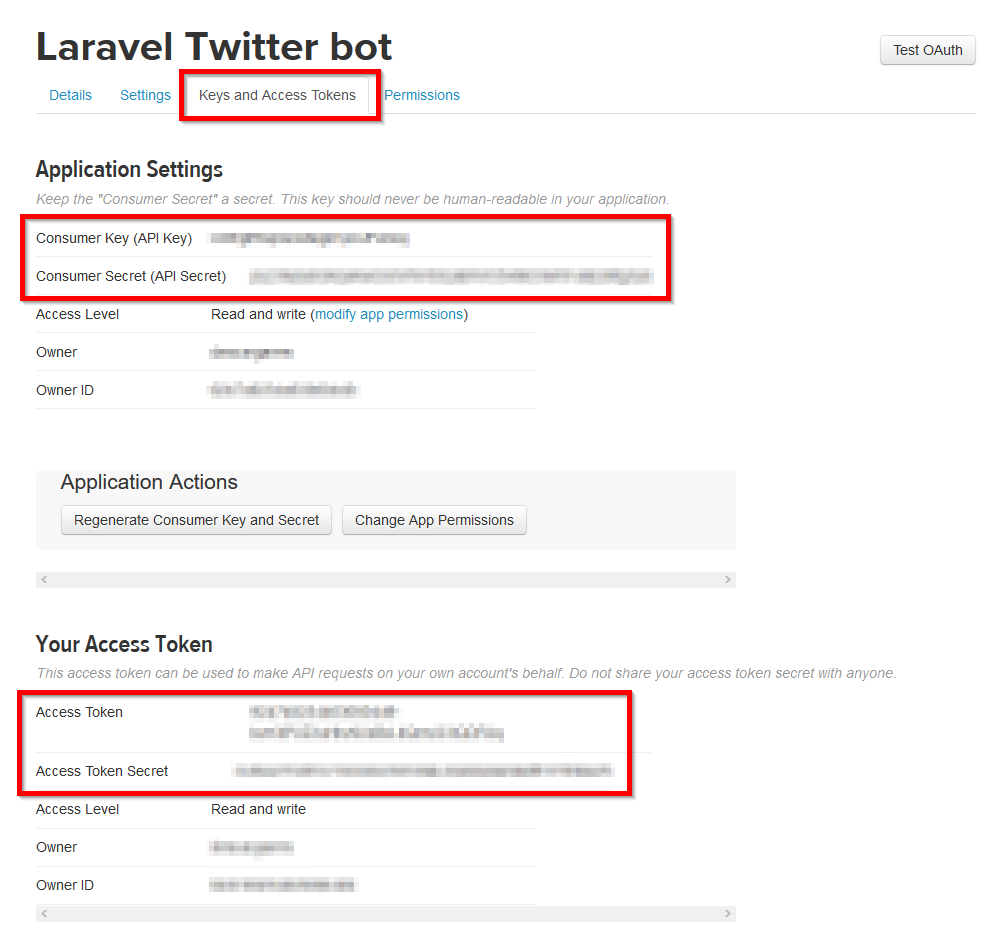Click right arrow of bottom access token scrollbar
Screen dimensions: 999x943
[728, 914]
